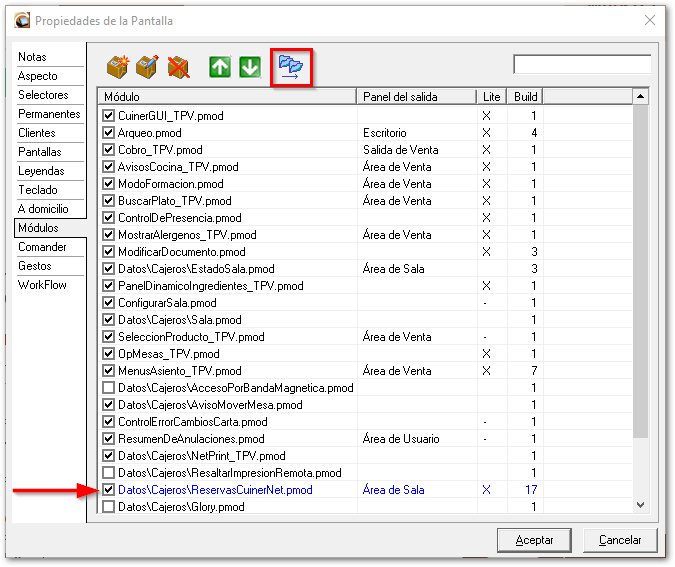Toggle ReservasCuinerNet.pmod checkbox
Screen dimensions: 675x567
(108, 490)
